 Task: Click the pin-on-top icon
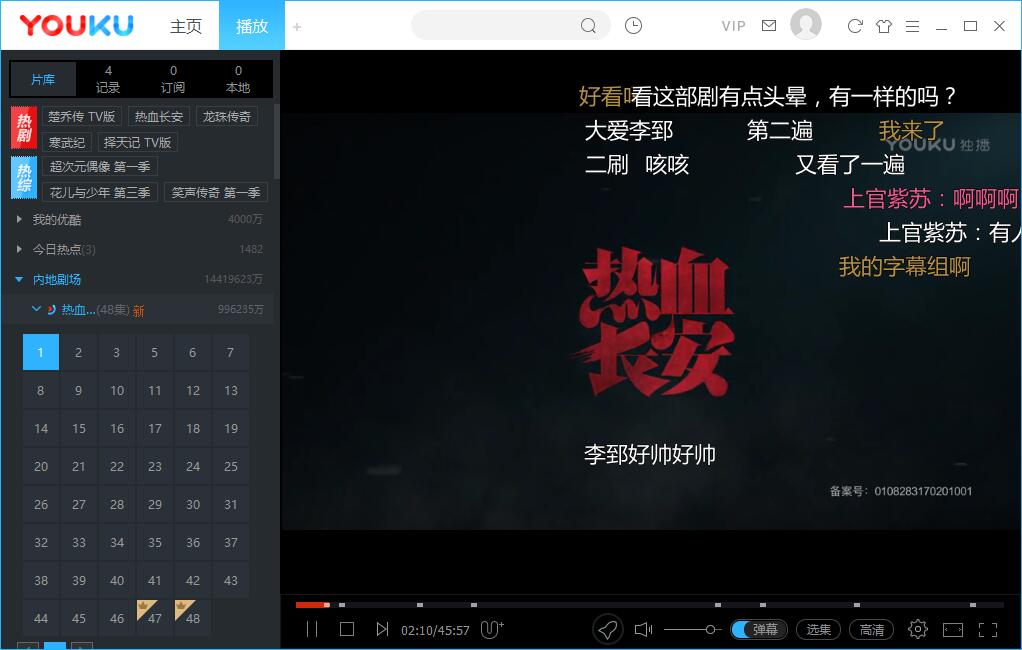608,629
